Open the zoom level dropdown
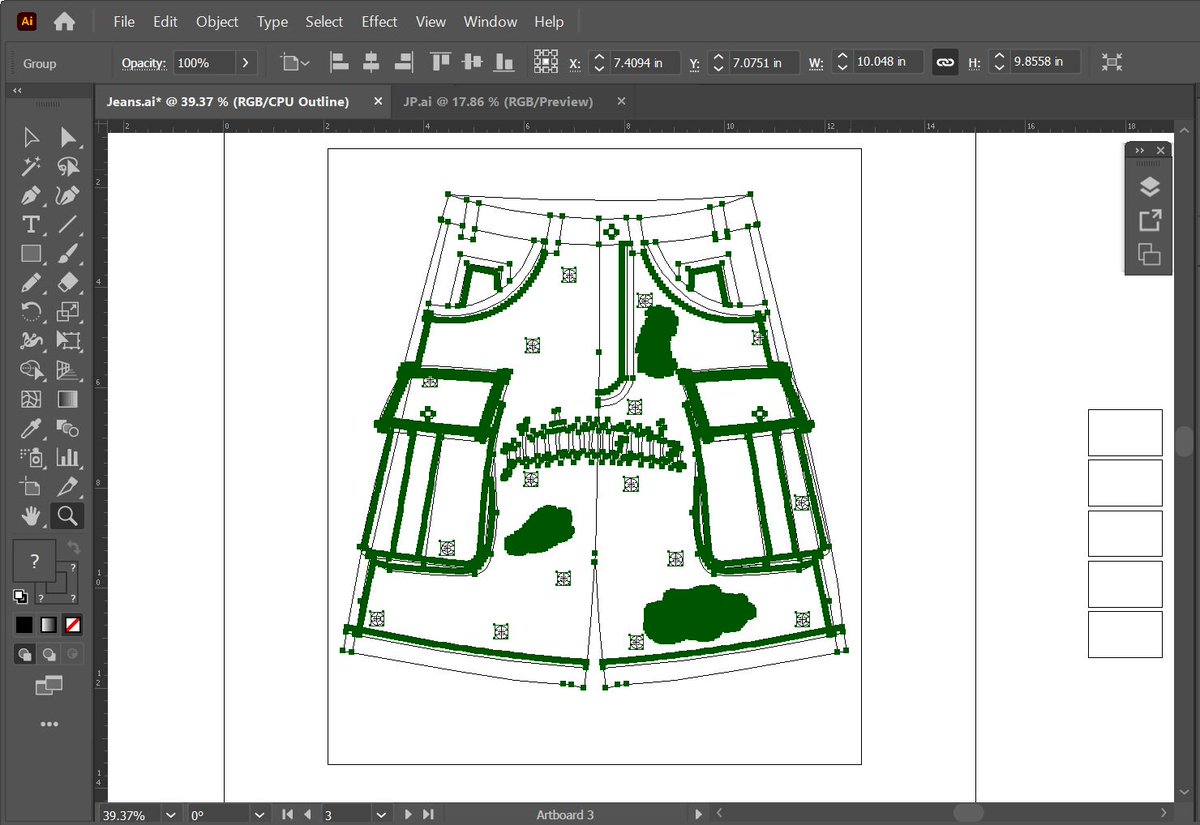1200x825 pixels. point(170,815)
